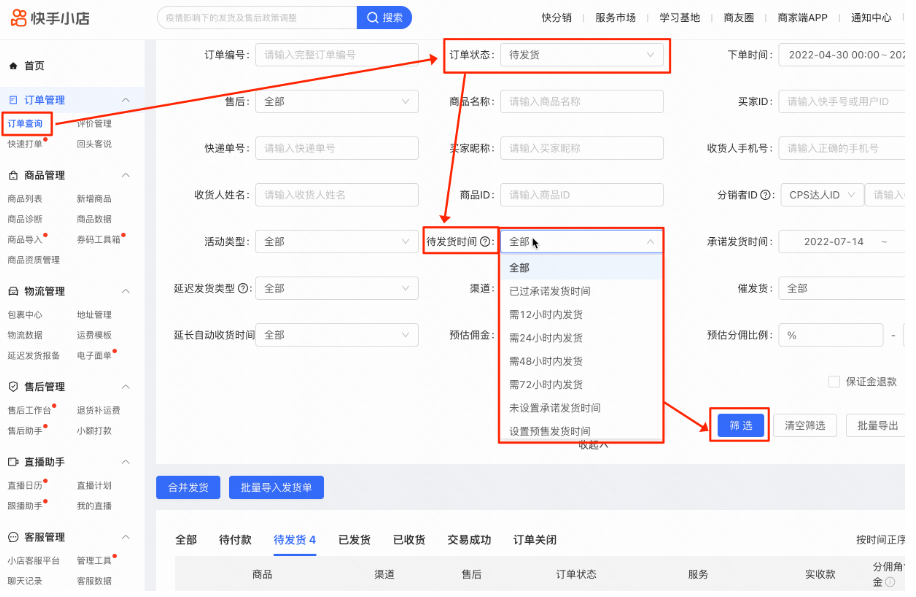
Task: Click the 商品管理 section icon in sidebar
Action: 12,173
